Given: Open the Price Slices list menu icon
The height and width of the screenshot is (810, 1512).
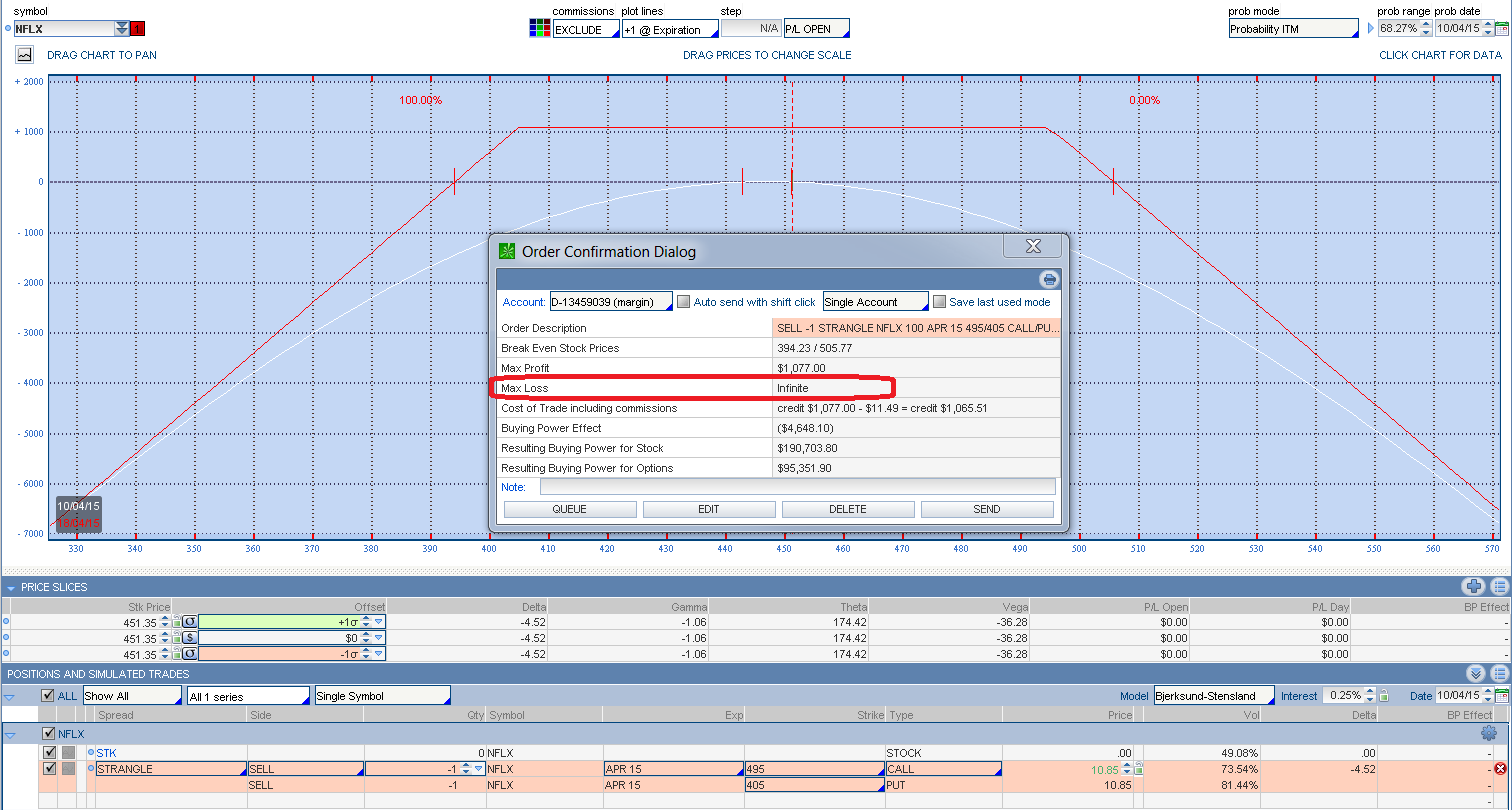Looking at the screenshot, I should (x=1499, y=587).
